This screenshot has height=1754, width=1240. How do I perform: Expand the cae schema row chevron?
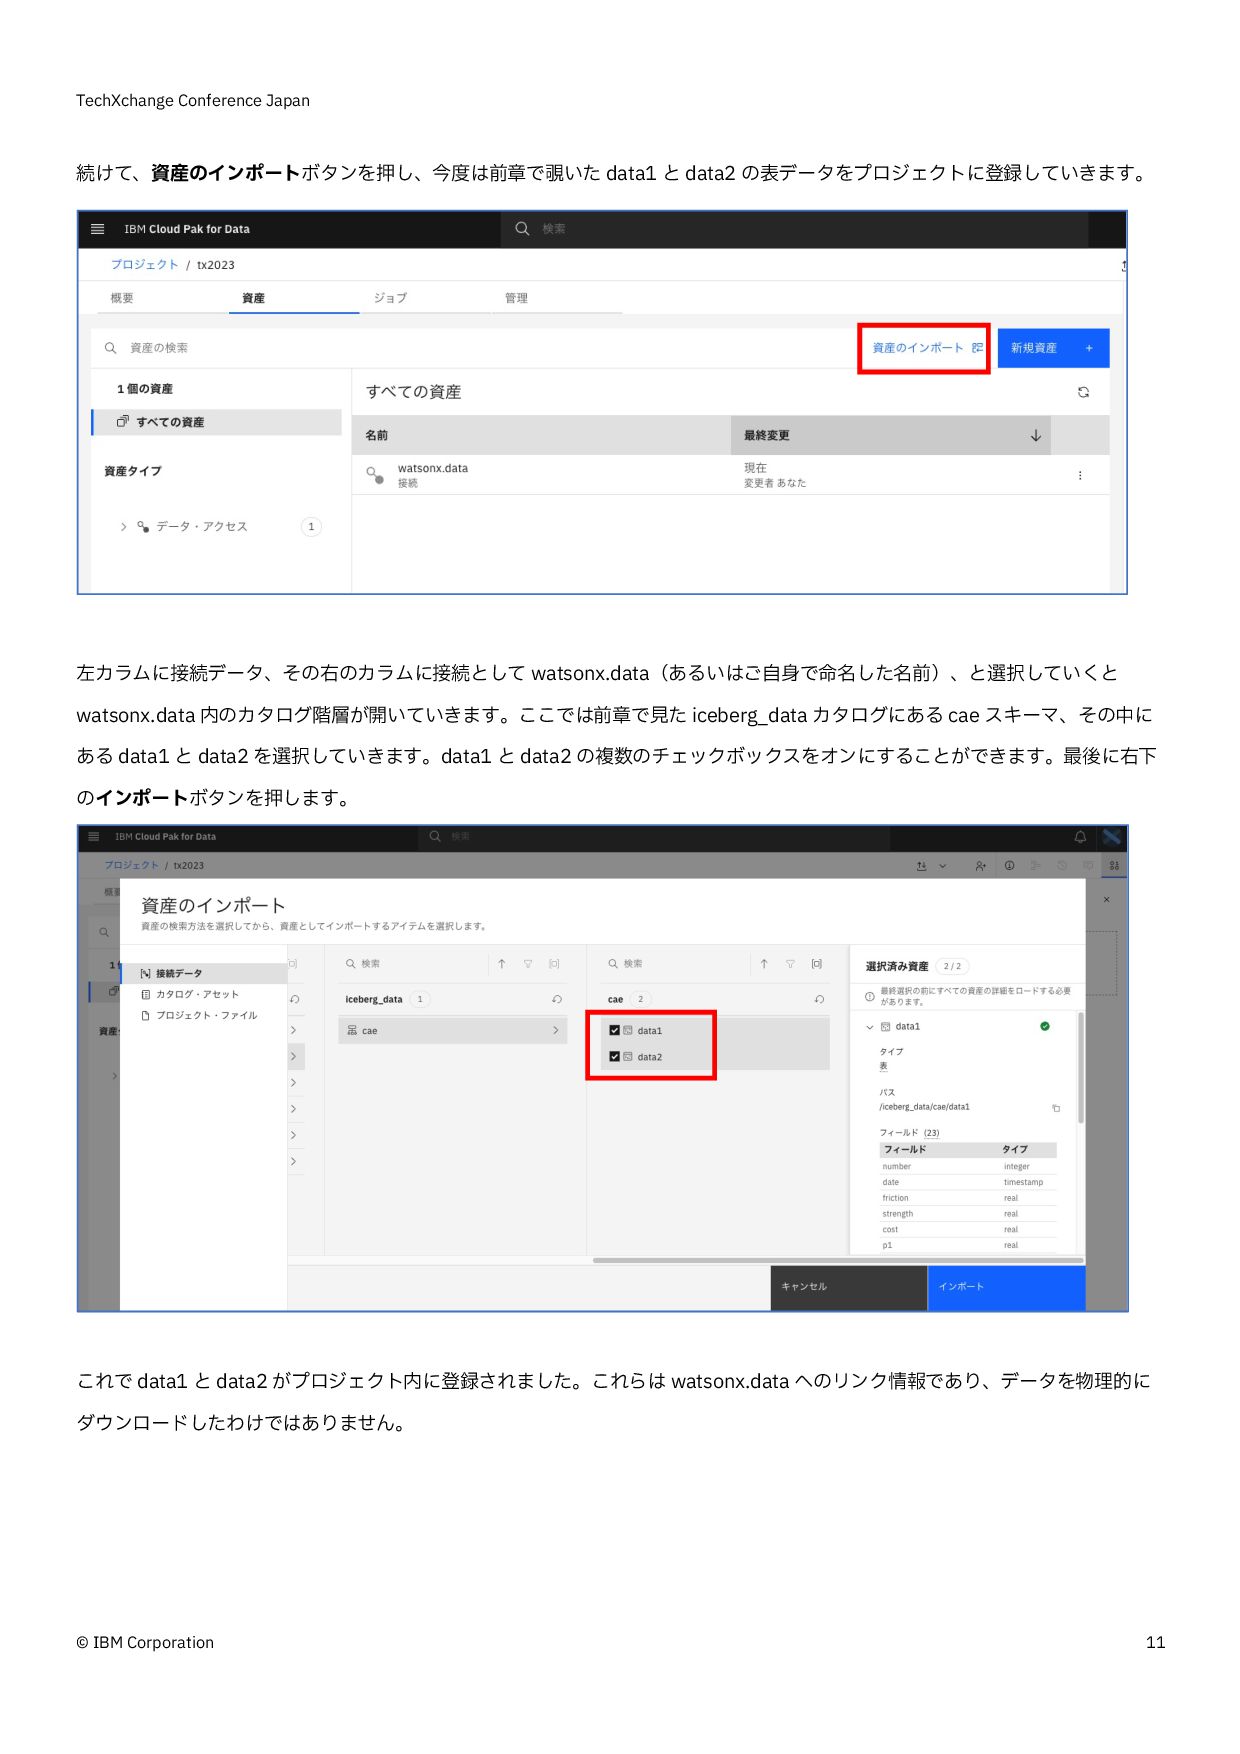(x=556, y=1030)
